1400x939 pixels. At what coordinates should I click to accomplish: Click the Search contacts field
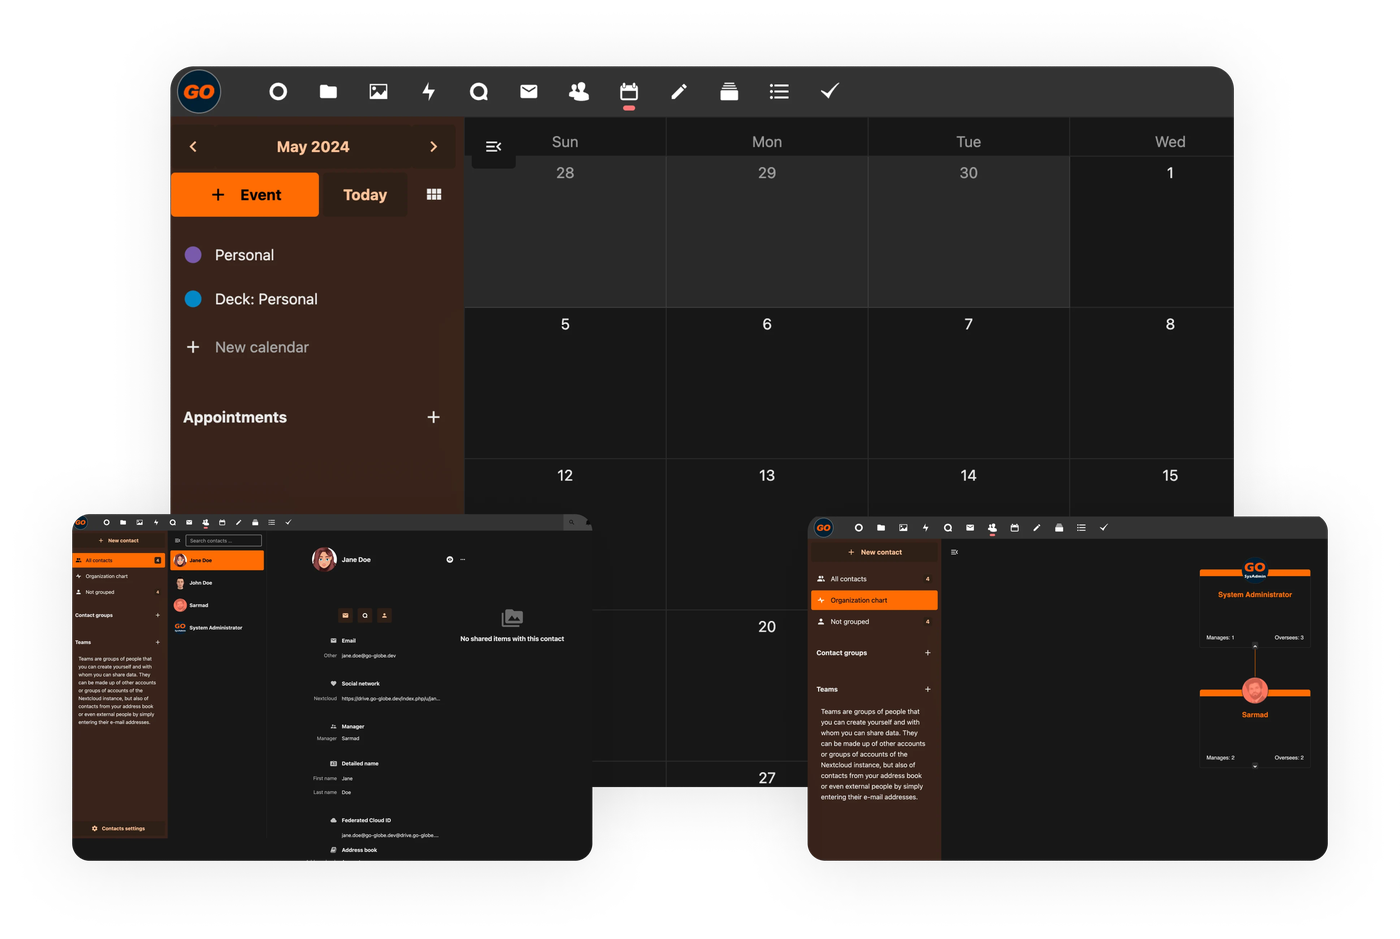click(x=224, y=540)
